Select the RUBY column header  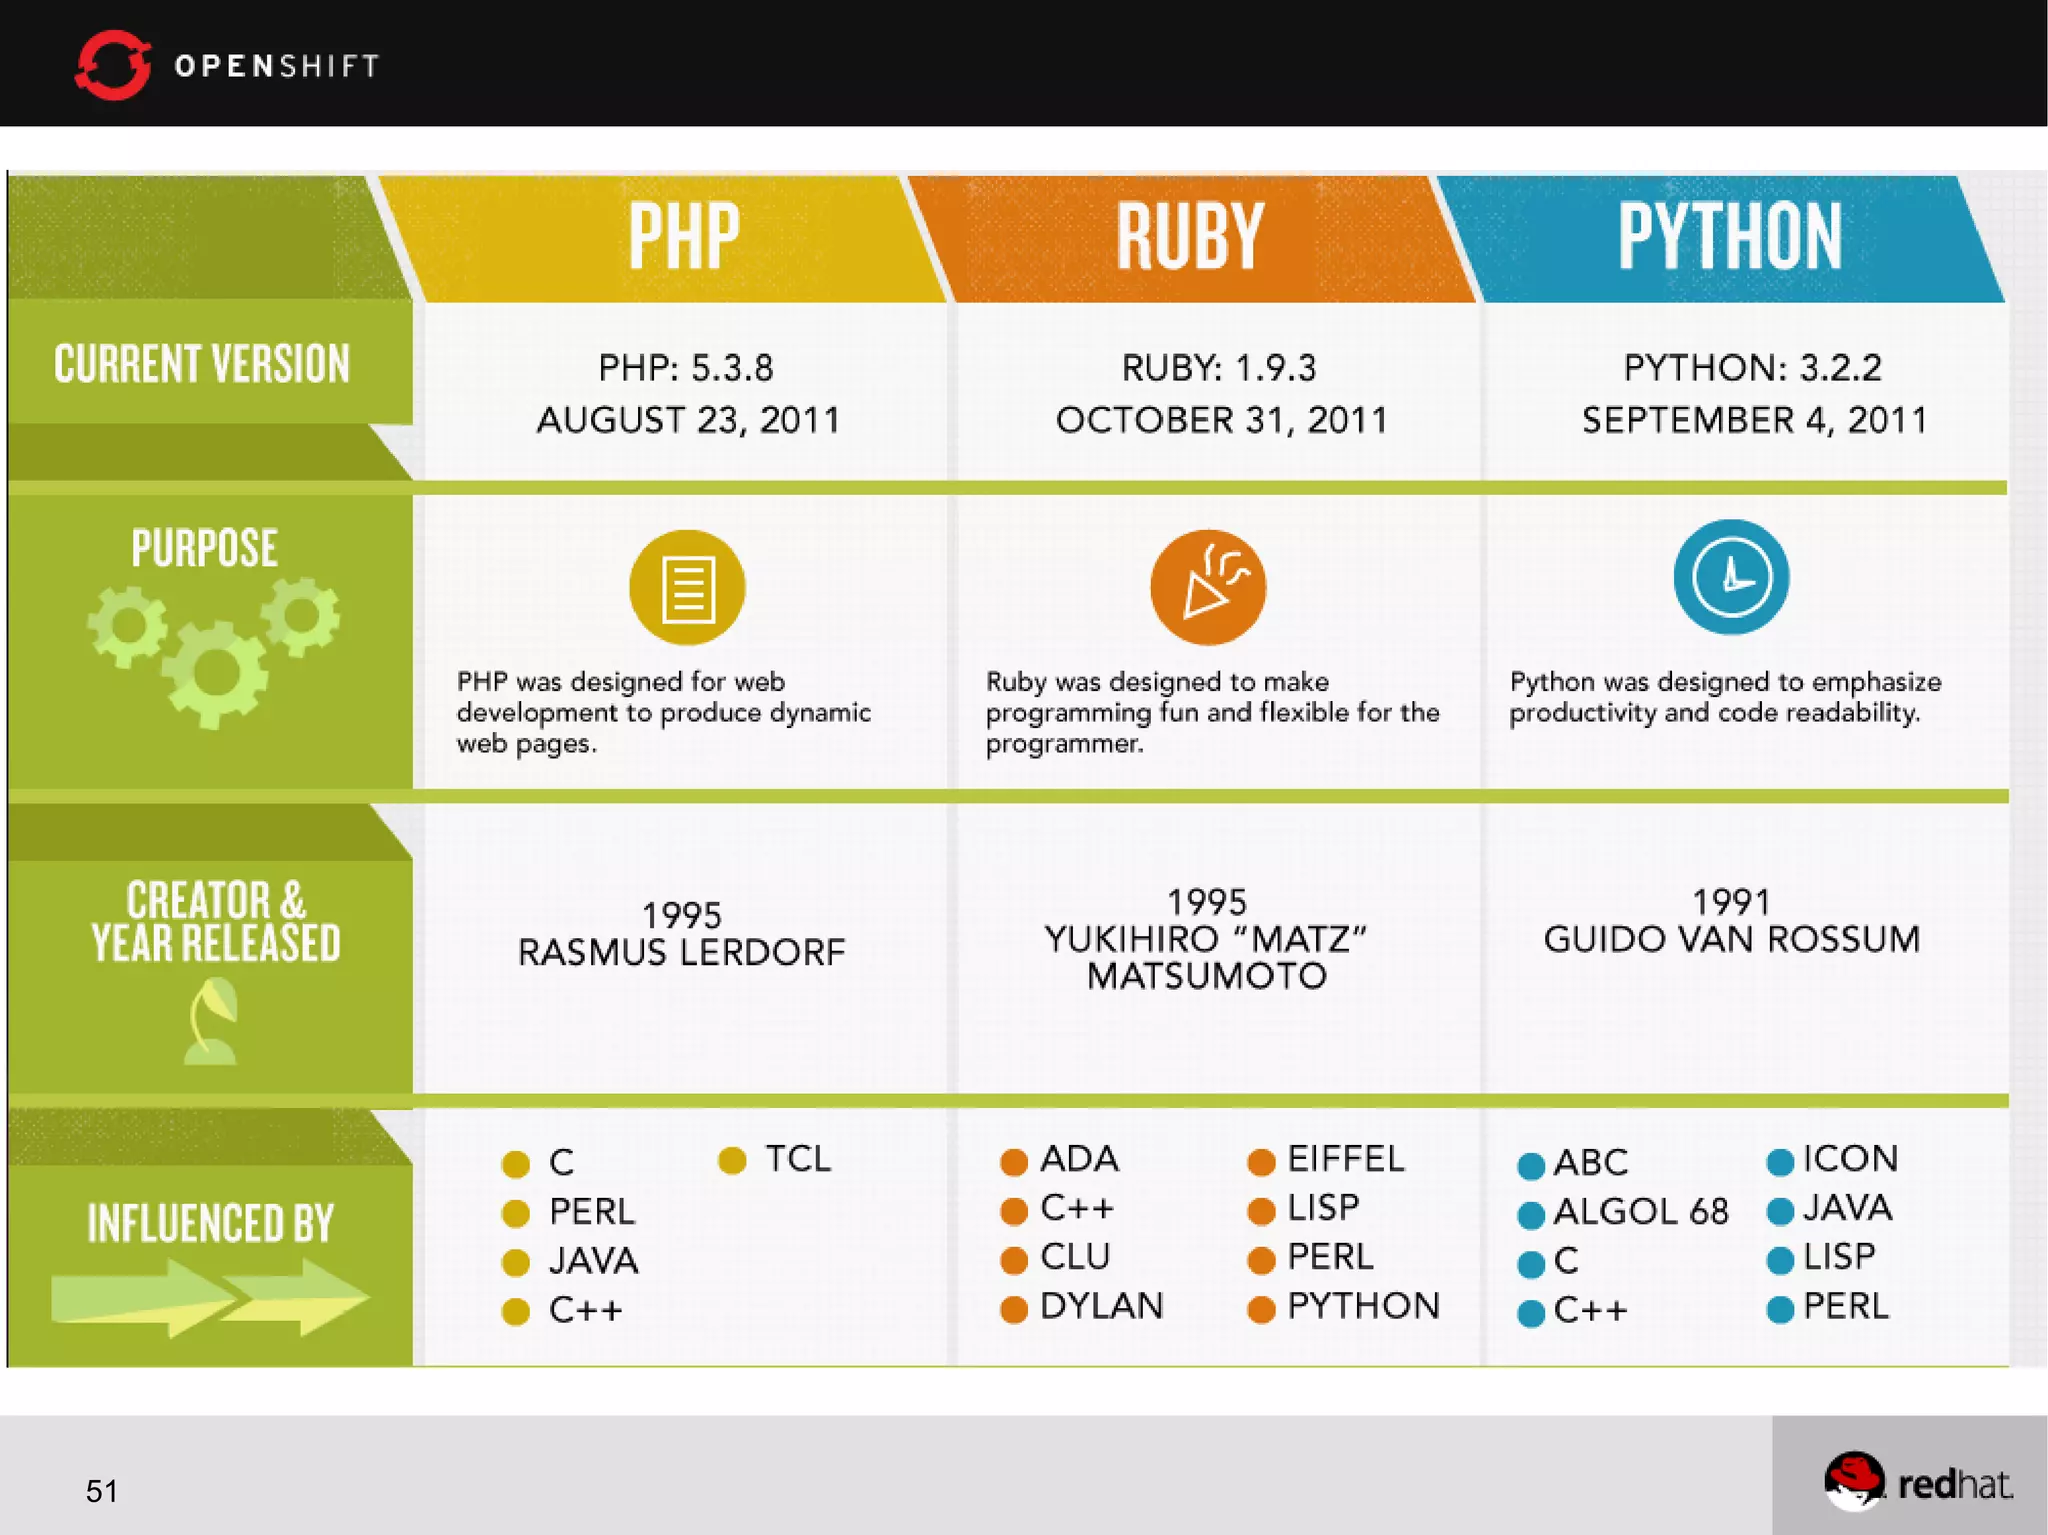coord(1190,237)
